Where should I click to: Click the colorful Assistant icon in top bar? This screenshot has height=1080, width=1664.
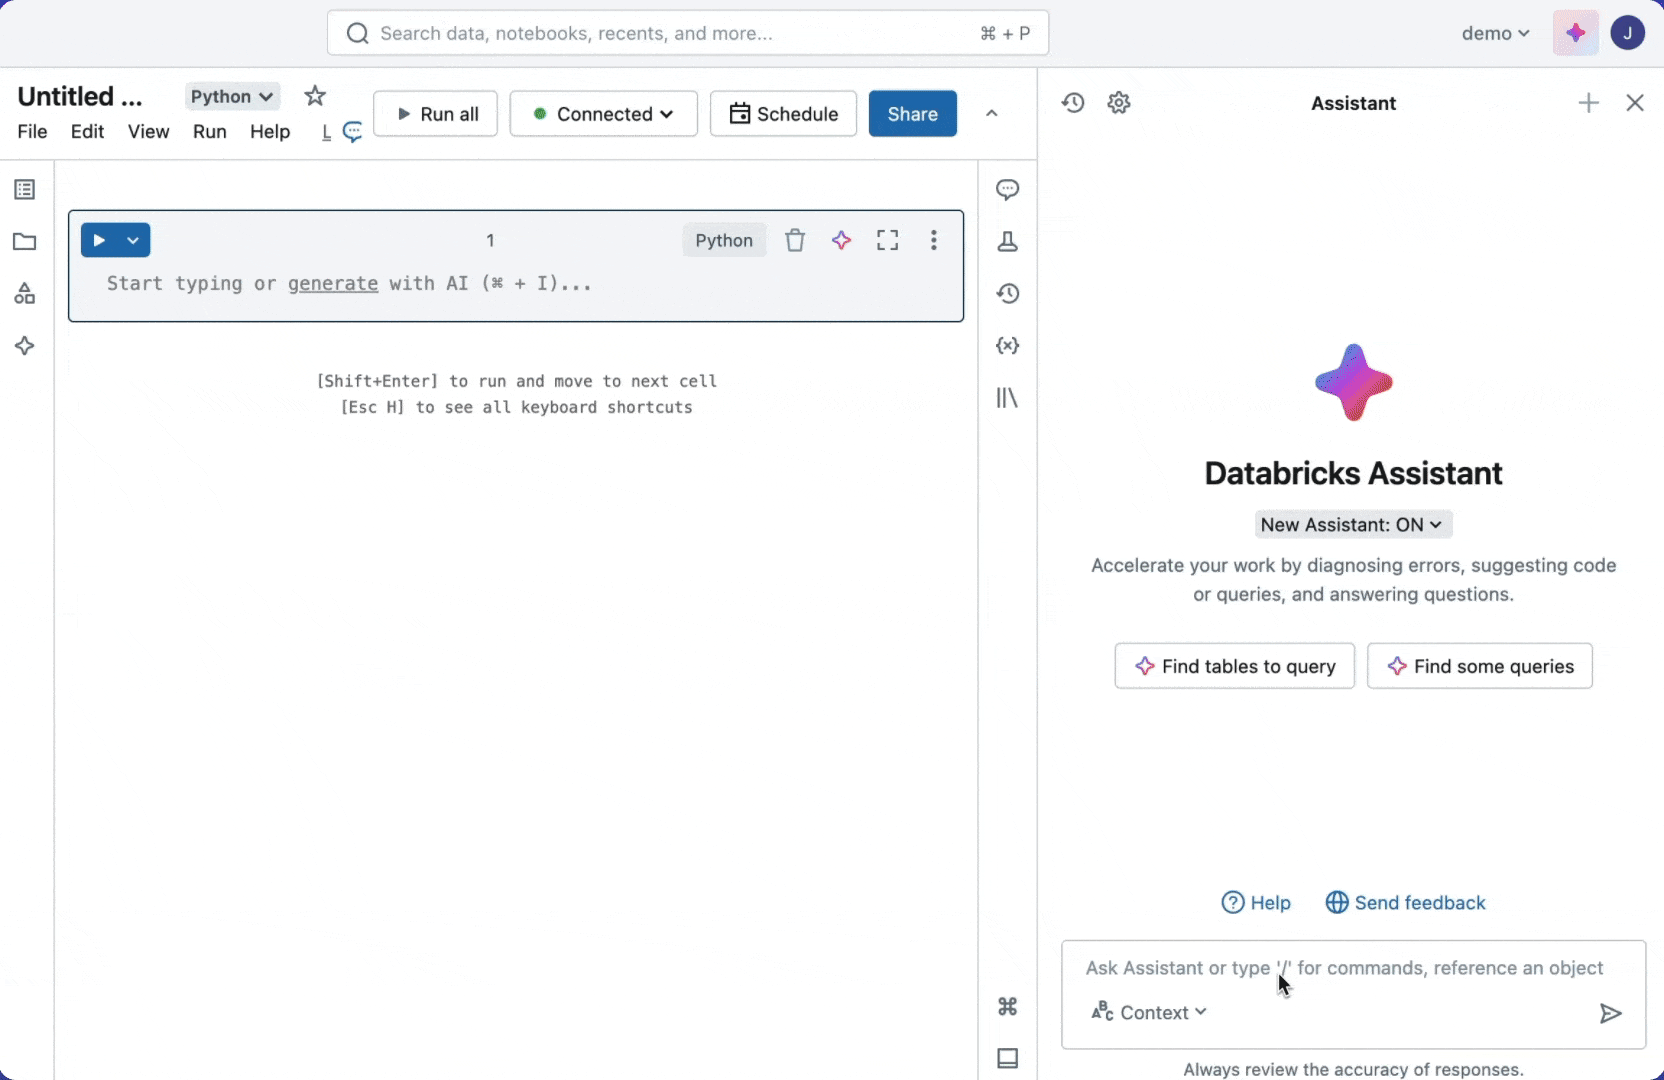tap(1576, 33)
